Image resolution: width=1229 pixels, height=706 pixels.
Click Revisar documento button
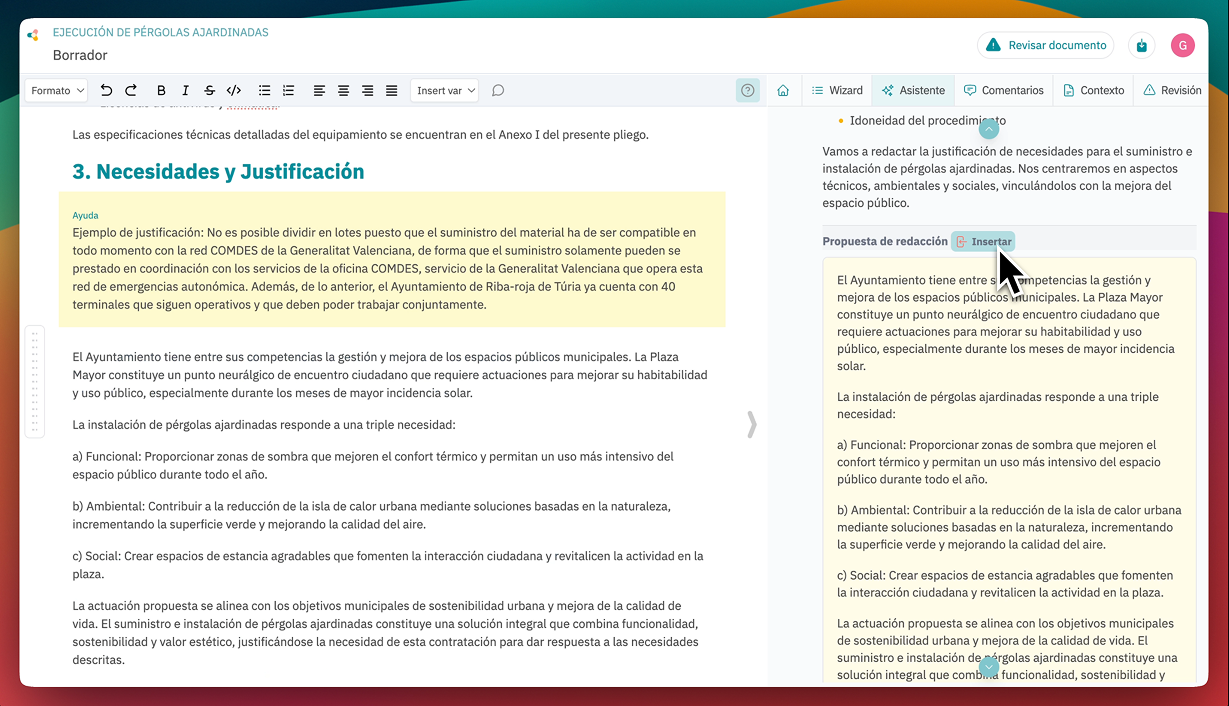pyautogui.click(x=1046, y=45)
